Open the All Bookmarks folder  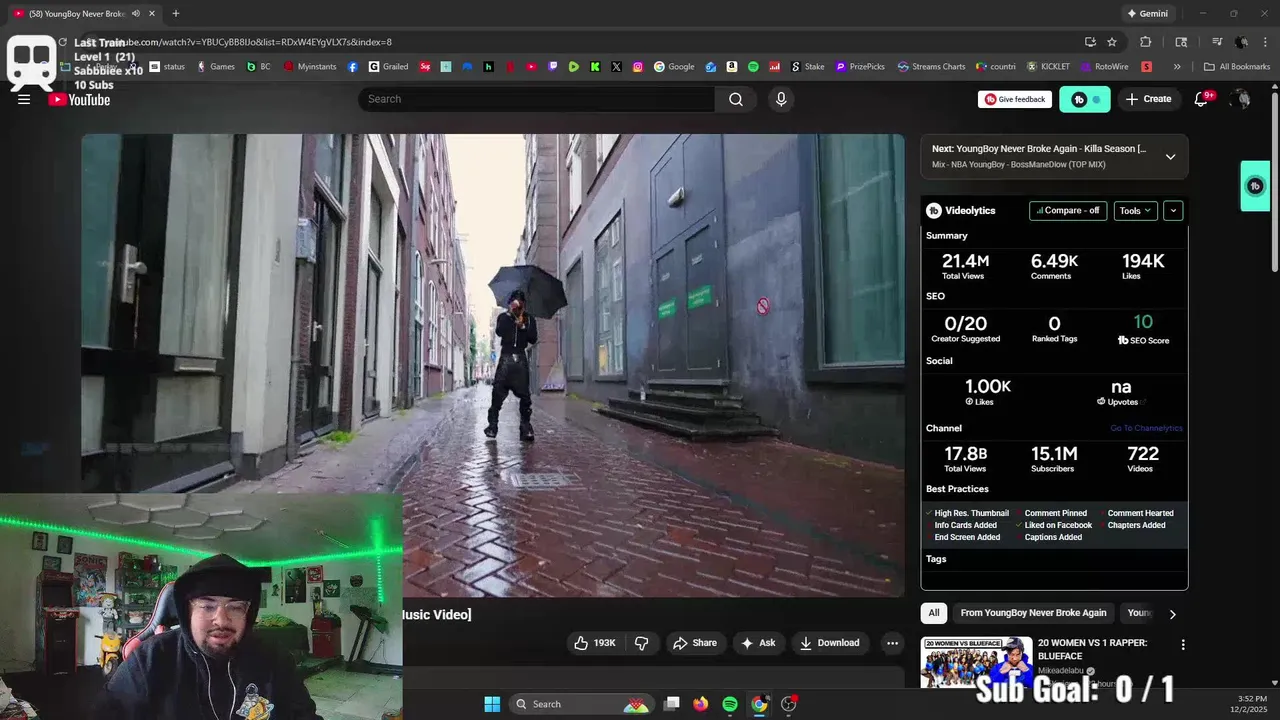point(1237,67)
